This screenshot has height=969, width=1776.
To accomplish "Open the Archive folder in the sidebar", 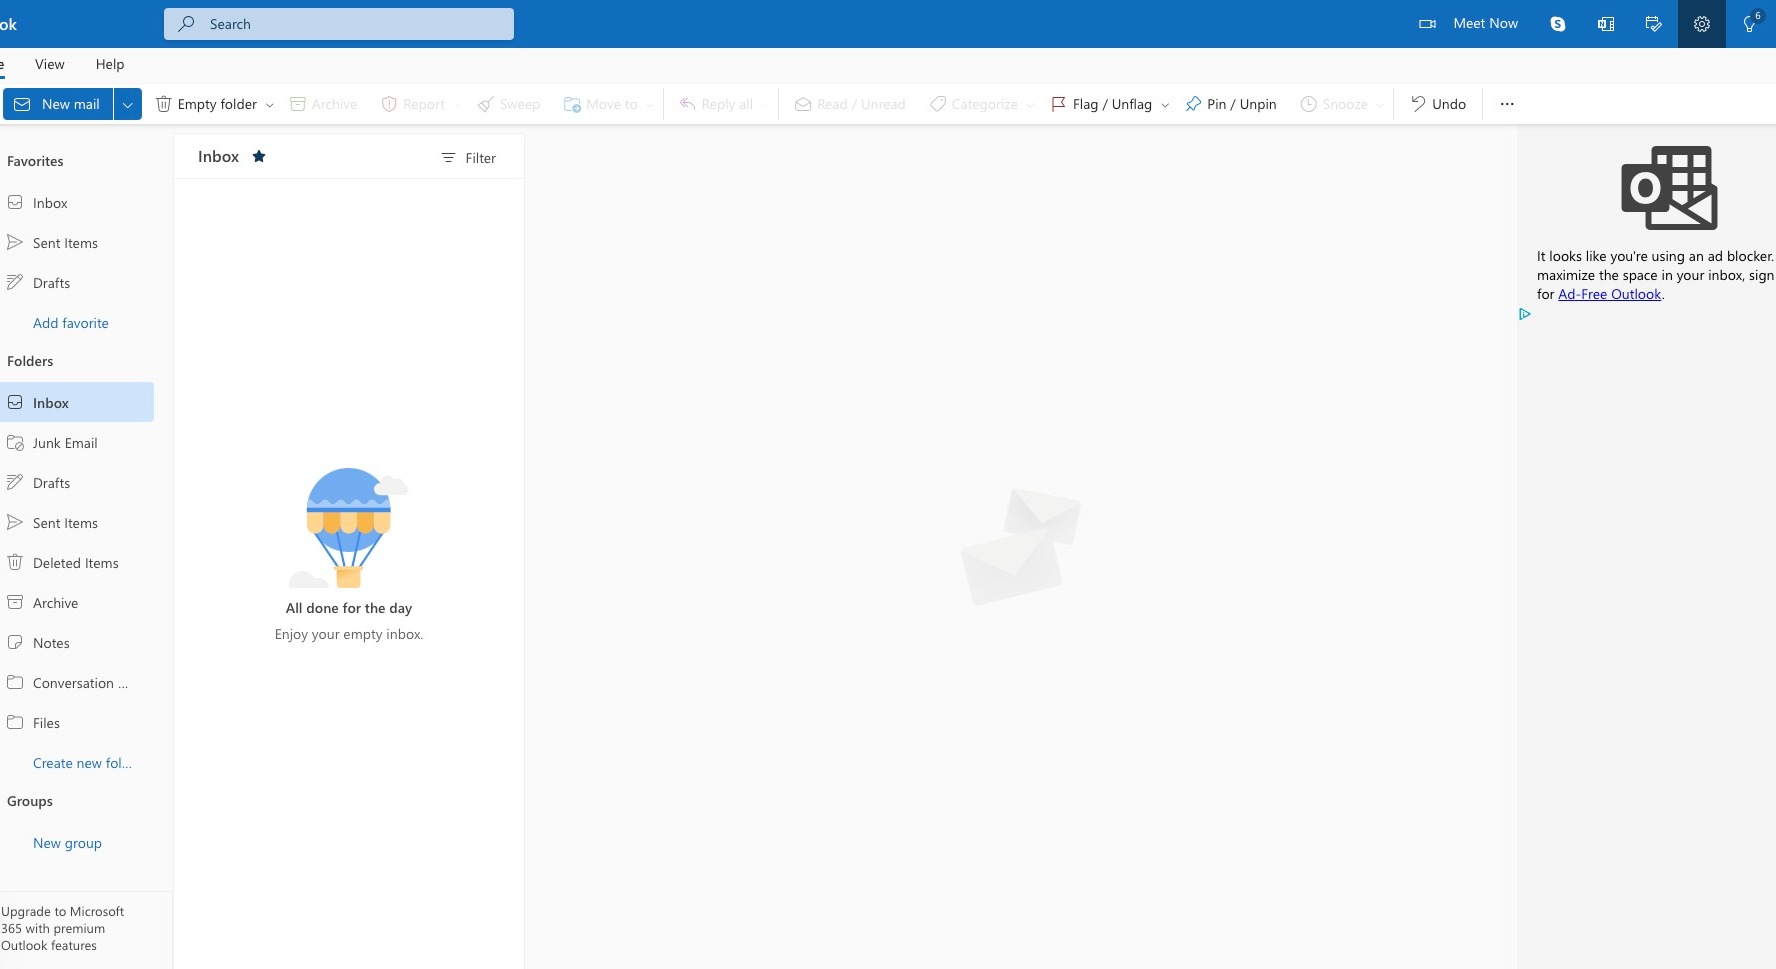I will click(77, 603).
